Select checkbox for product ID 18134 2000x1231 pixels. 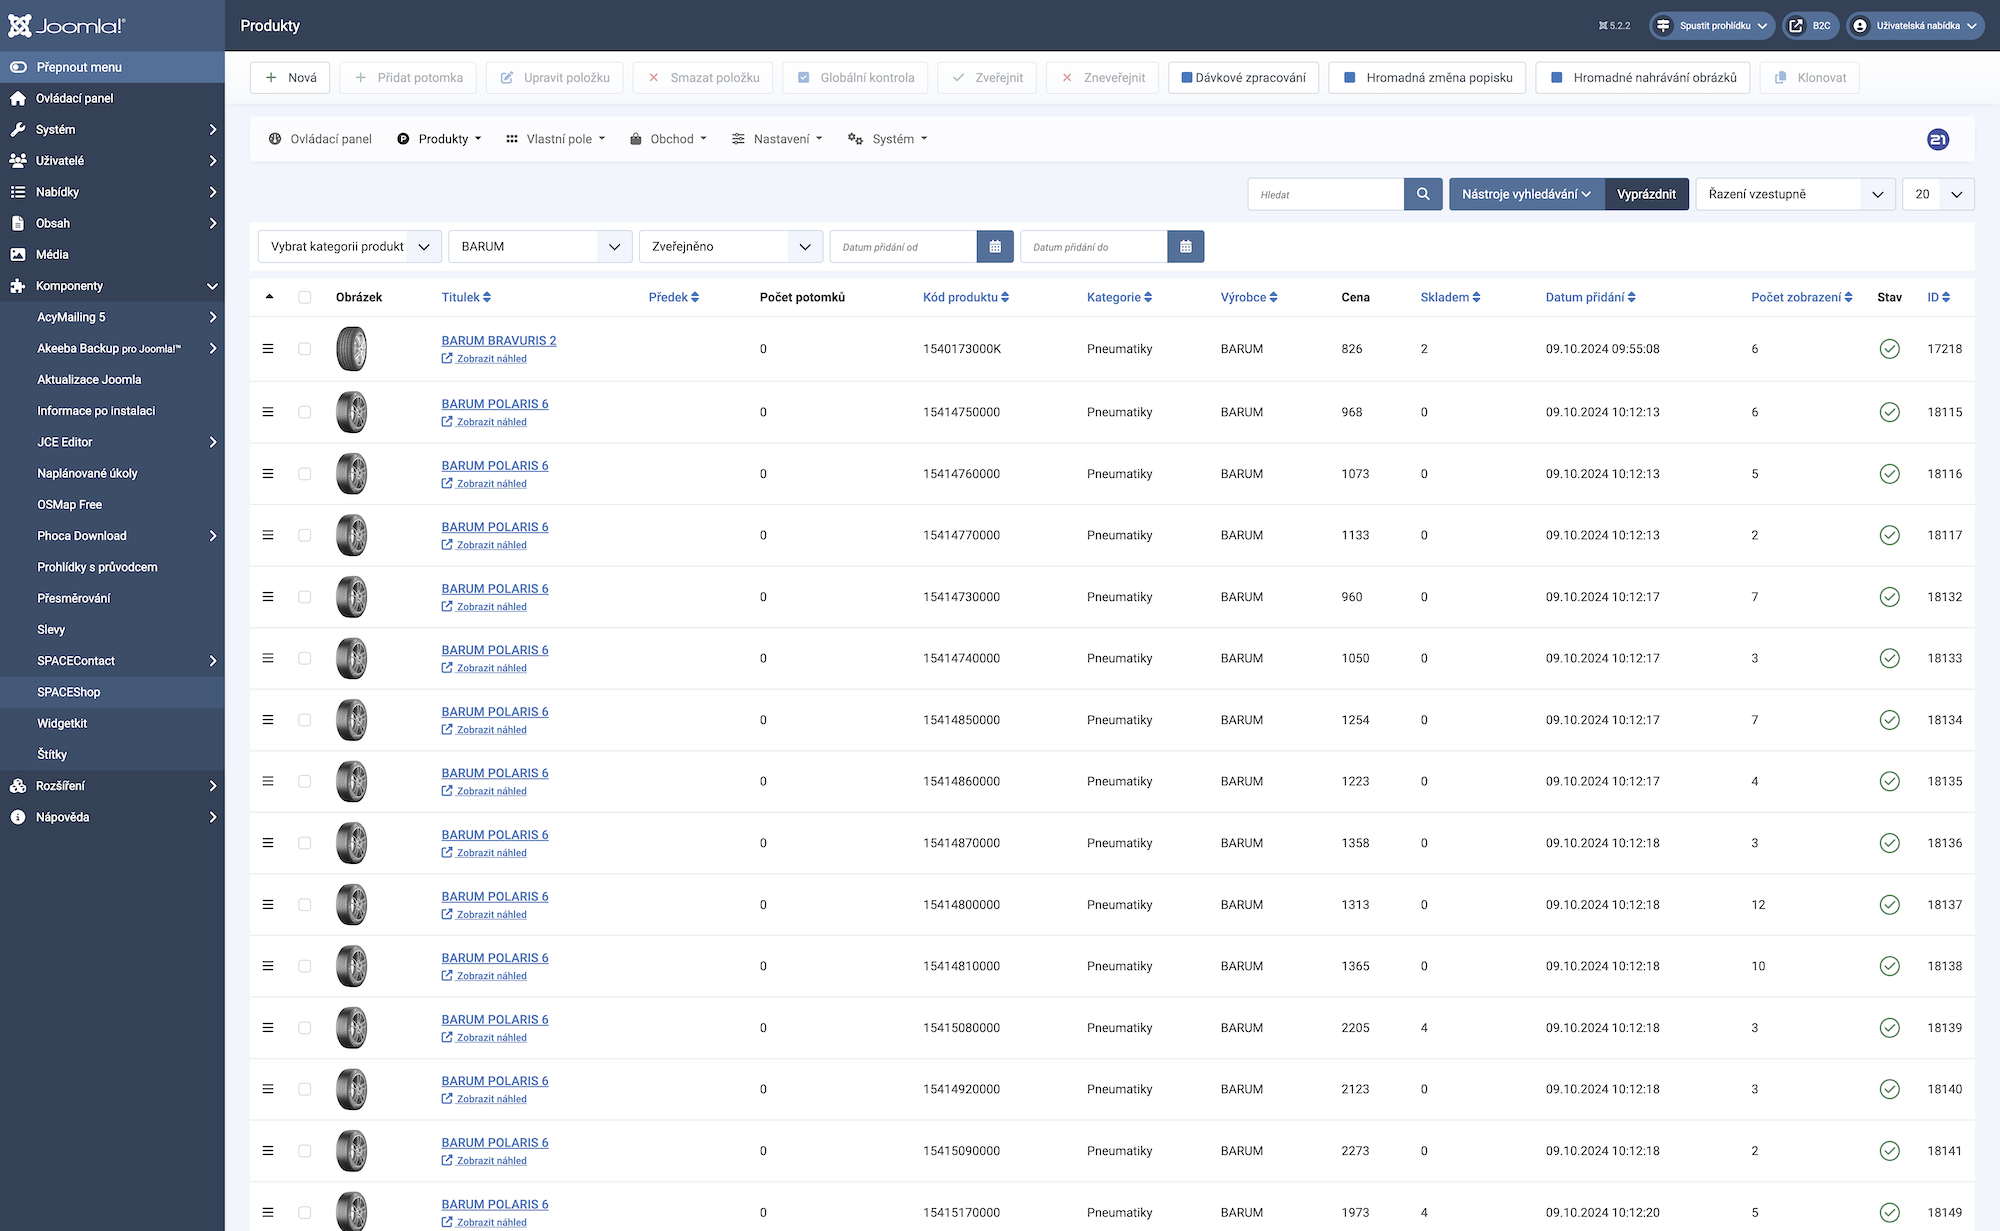click(305, 720)
